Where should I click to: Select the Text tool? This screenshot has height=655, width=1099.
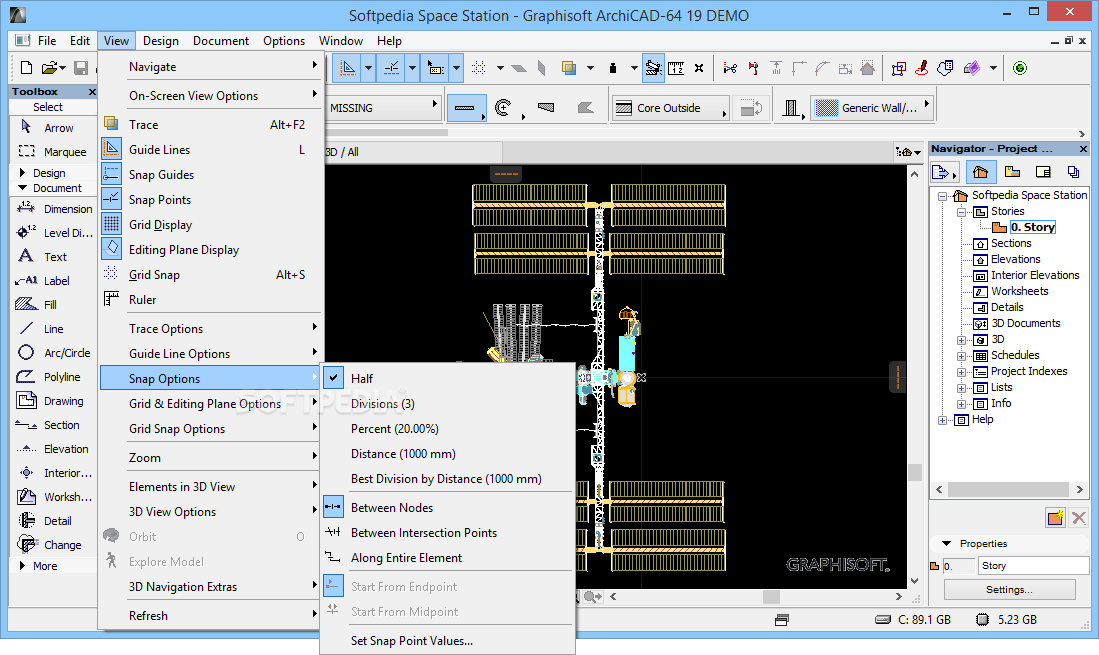(x=53, y=256)
